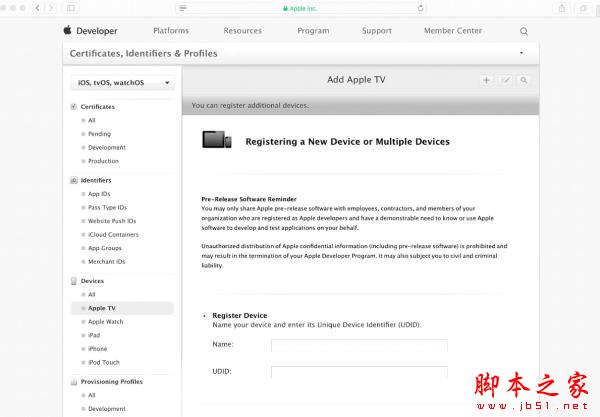The image size is (600, 417).
Task: Click the search icon beside edit icon
Action: click(523, 80)
